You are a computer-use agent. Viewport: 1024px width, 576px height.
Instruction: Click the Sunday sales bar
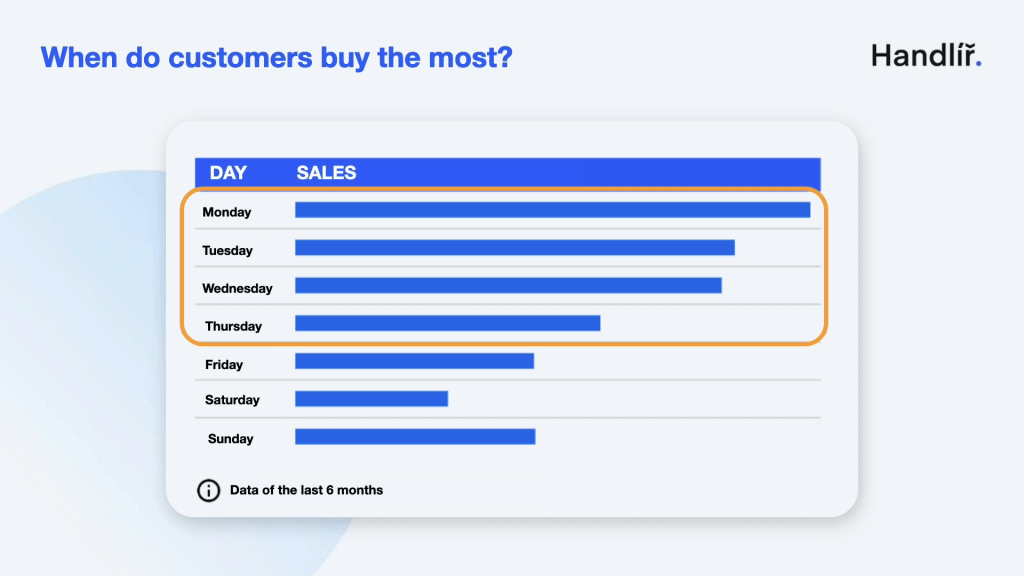415,437
